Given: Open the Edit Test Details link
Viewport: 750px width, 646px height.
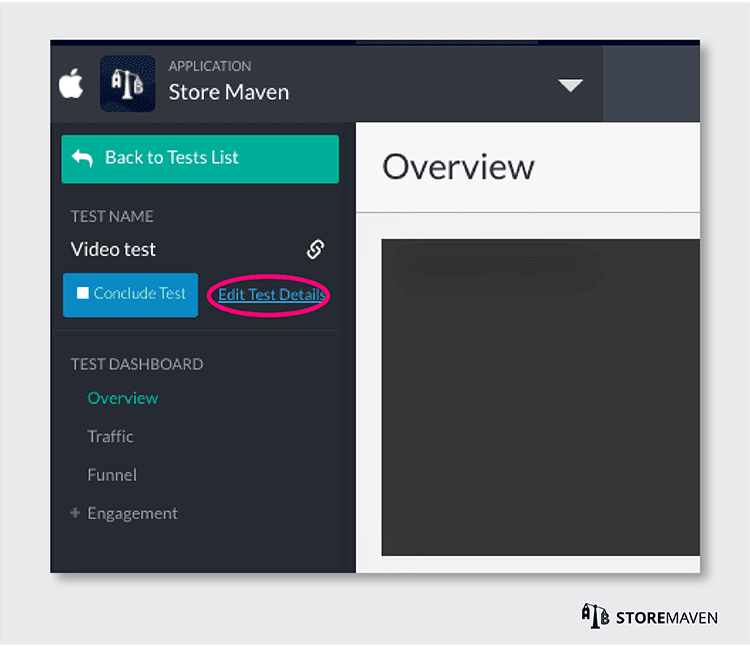Looking at the screenshot, I should click(x=271, y=295).
